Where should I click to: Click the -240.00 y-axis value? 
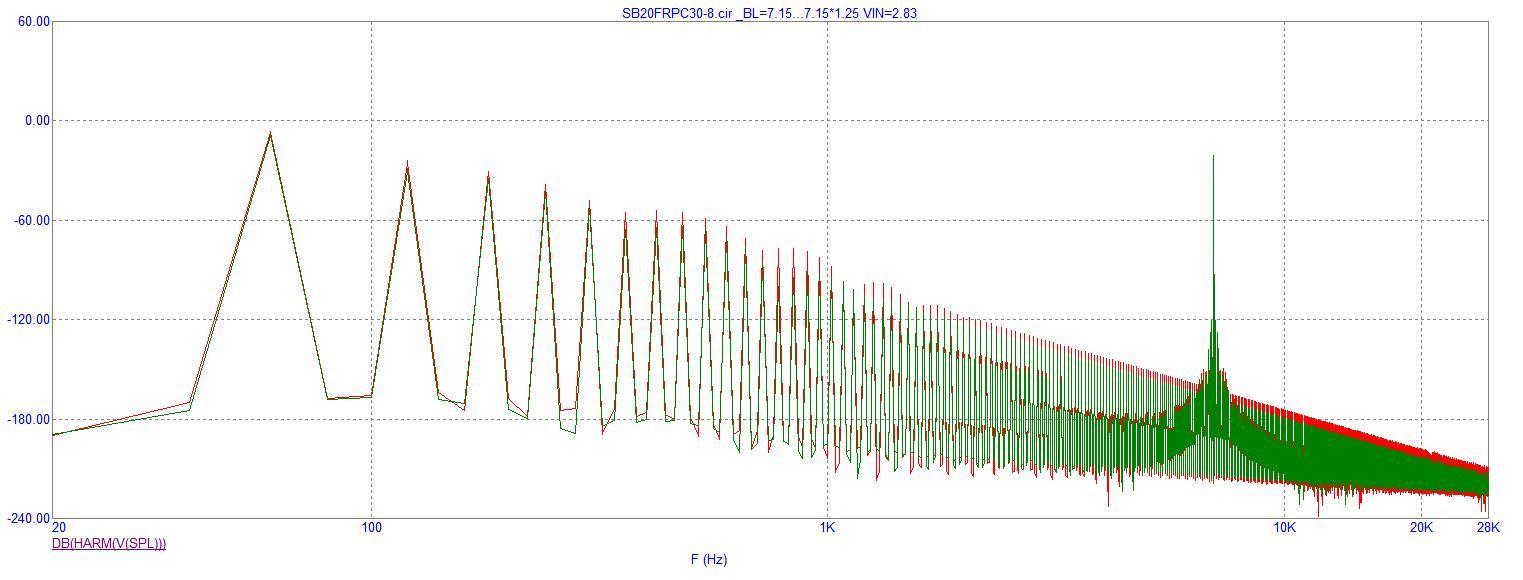click(x=29, y=519)
